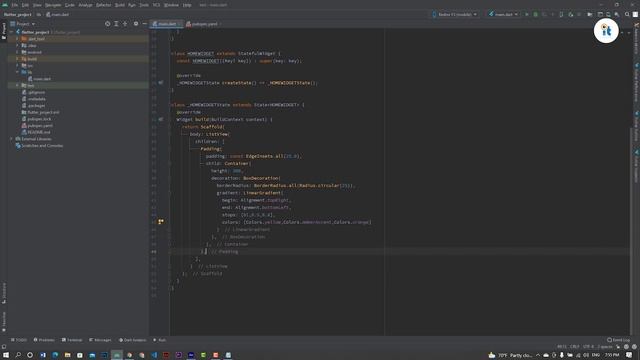Screen dimensions: 640x360
Task: Select README.md in project tree
Action: 36,132
